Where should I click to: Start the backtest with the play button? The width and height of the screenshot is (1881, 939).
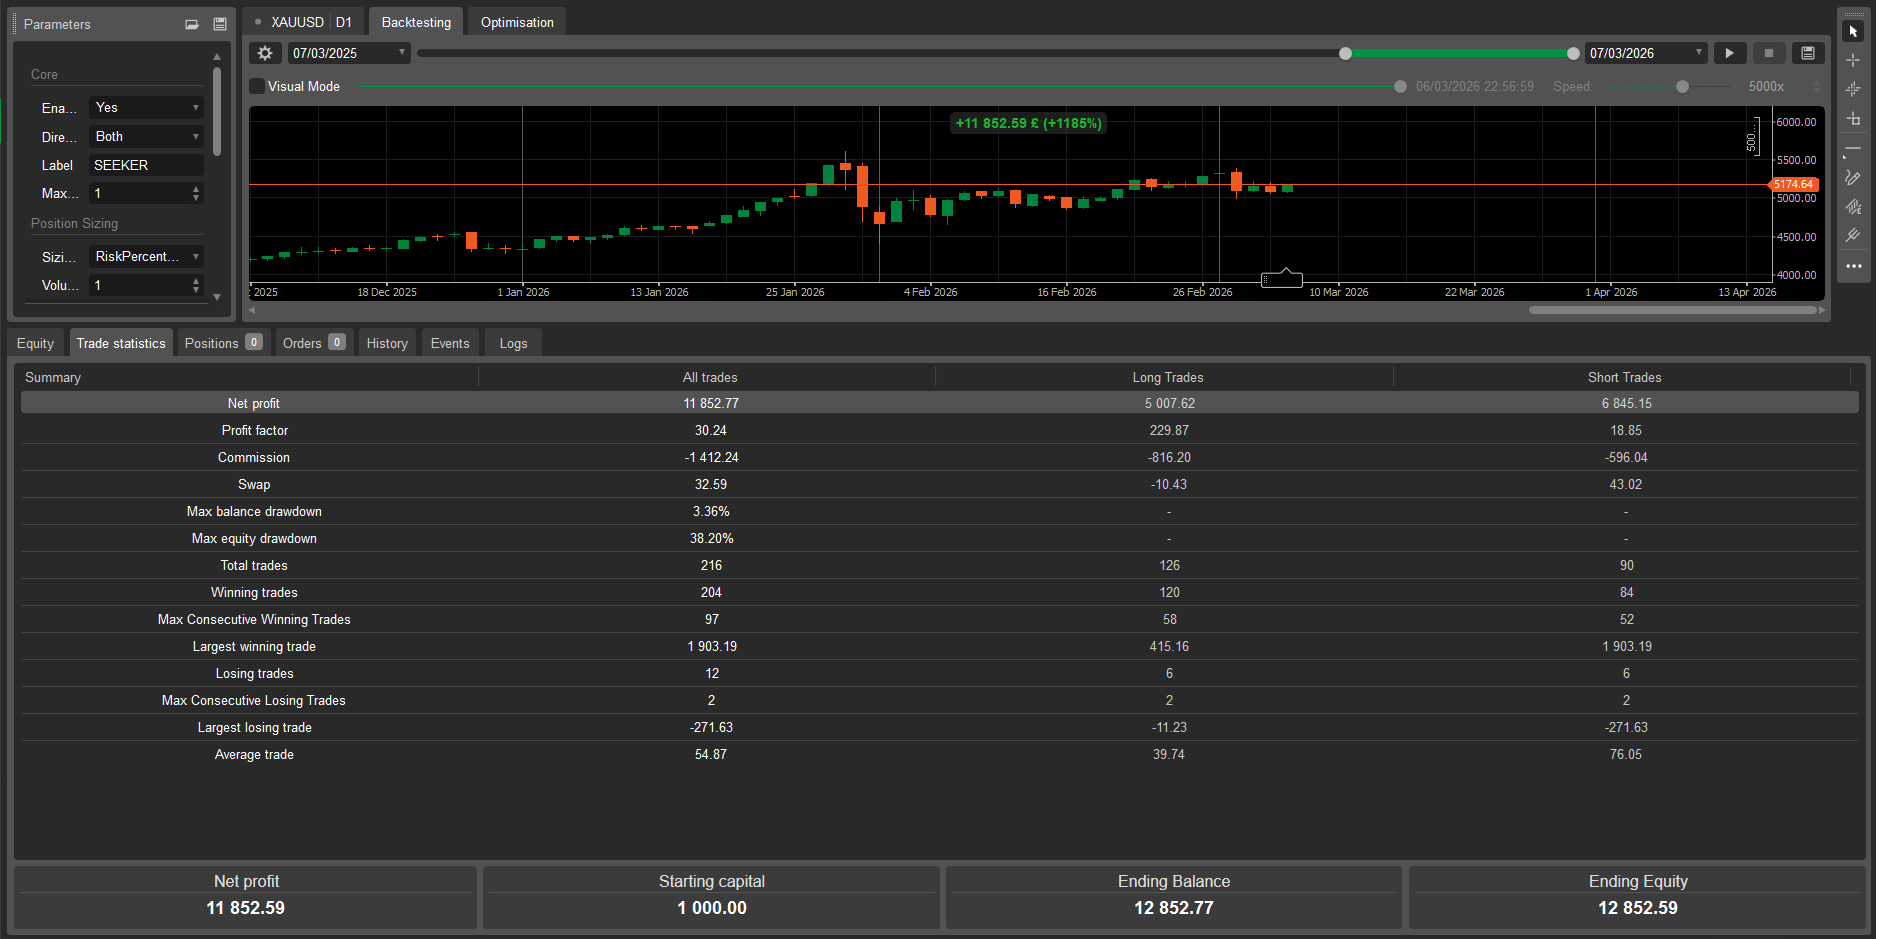coord(1730,52)
